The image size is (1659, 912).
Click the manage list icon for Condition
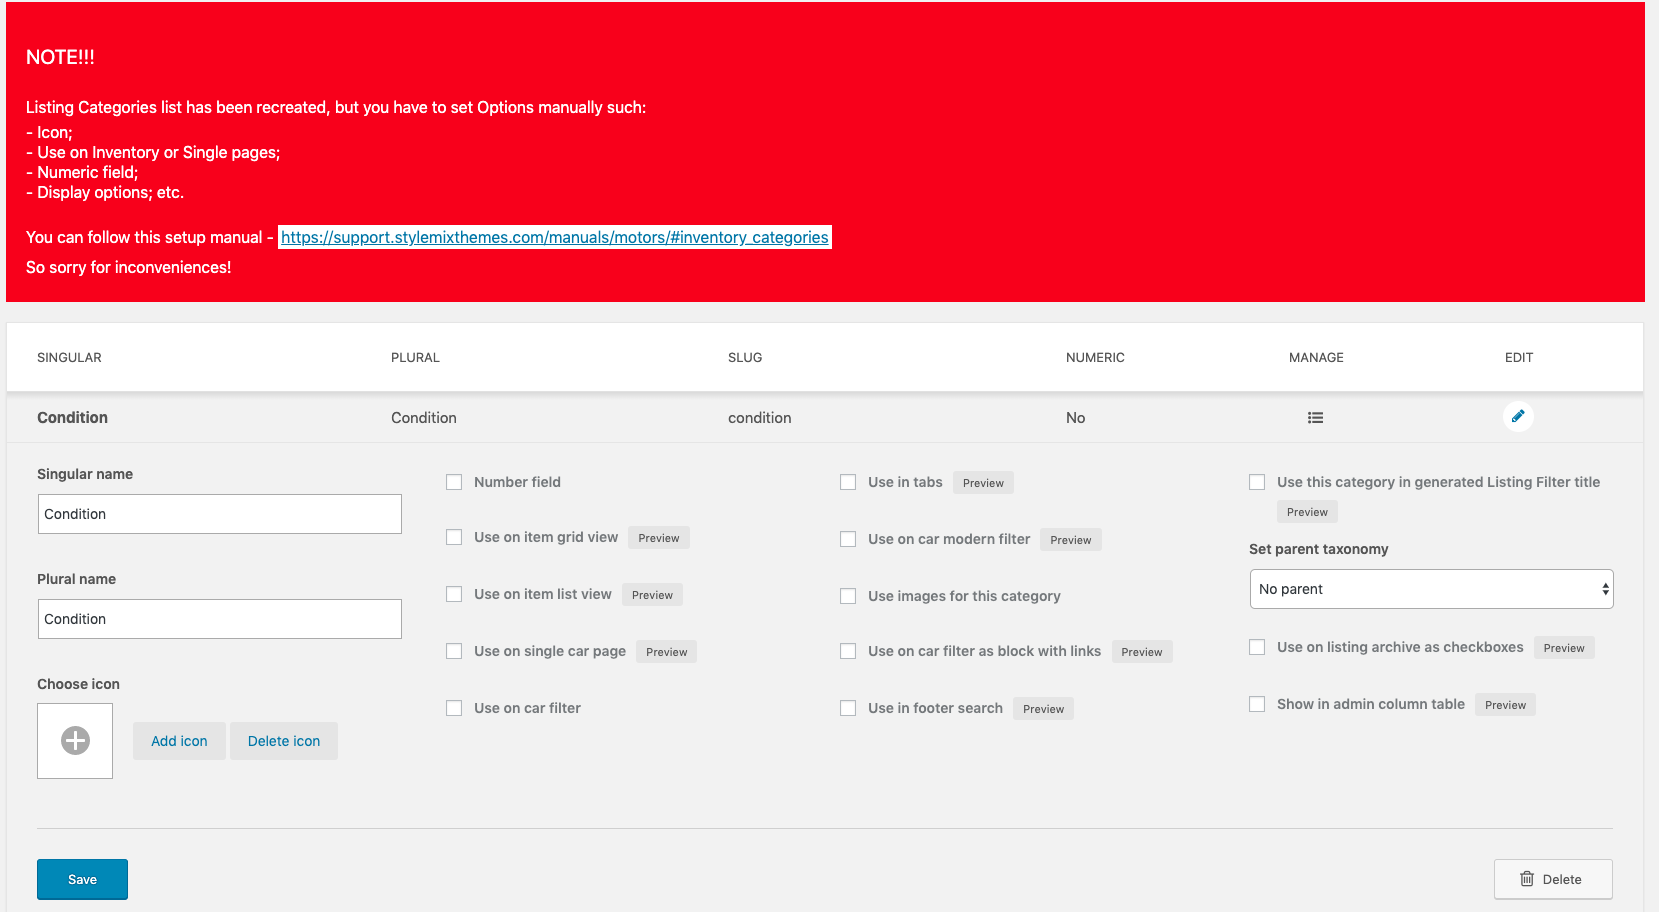tap(1315, 418)
